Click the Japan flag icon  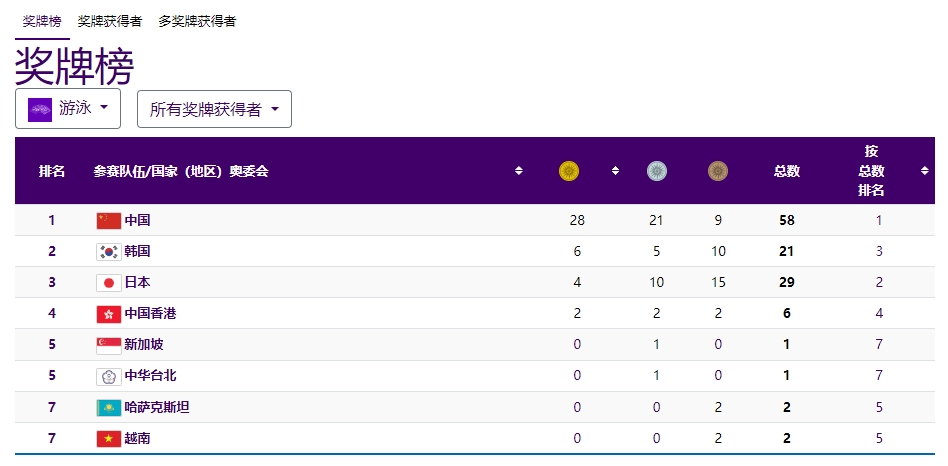pyautogui.click(x=108, y=282)
